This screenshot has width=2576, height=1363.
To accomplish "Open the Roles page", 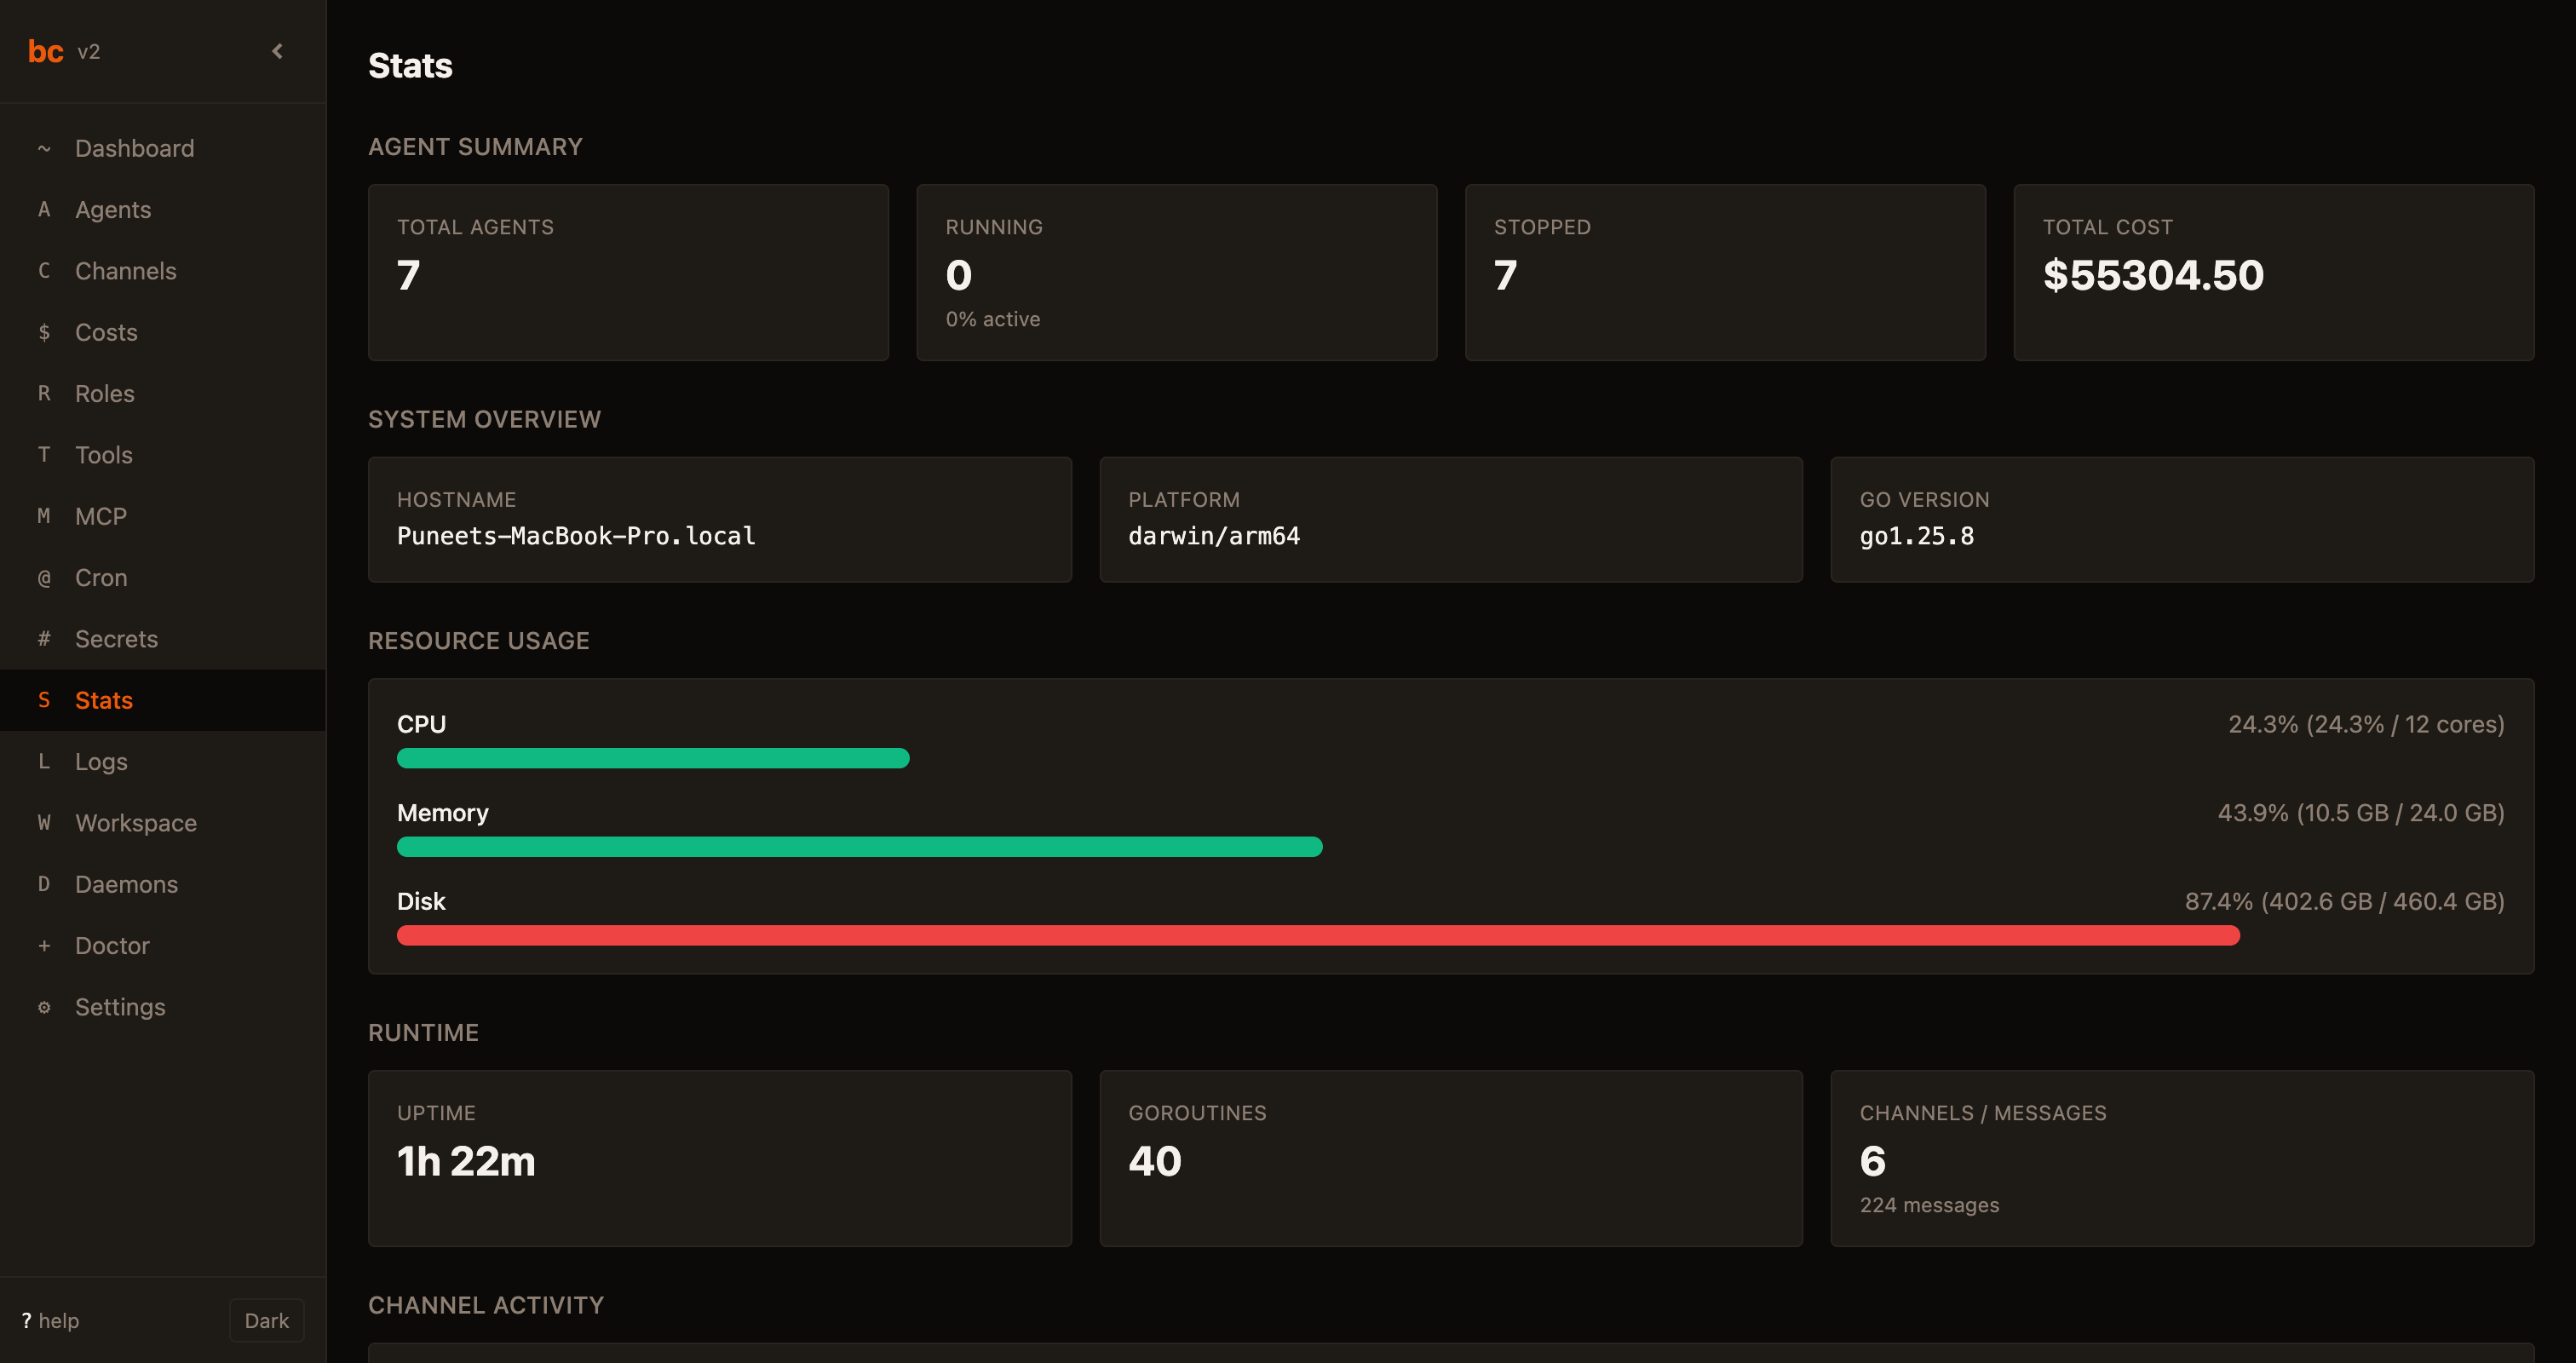I will pos(163,393).
